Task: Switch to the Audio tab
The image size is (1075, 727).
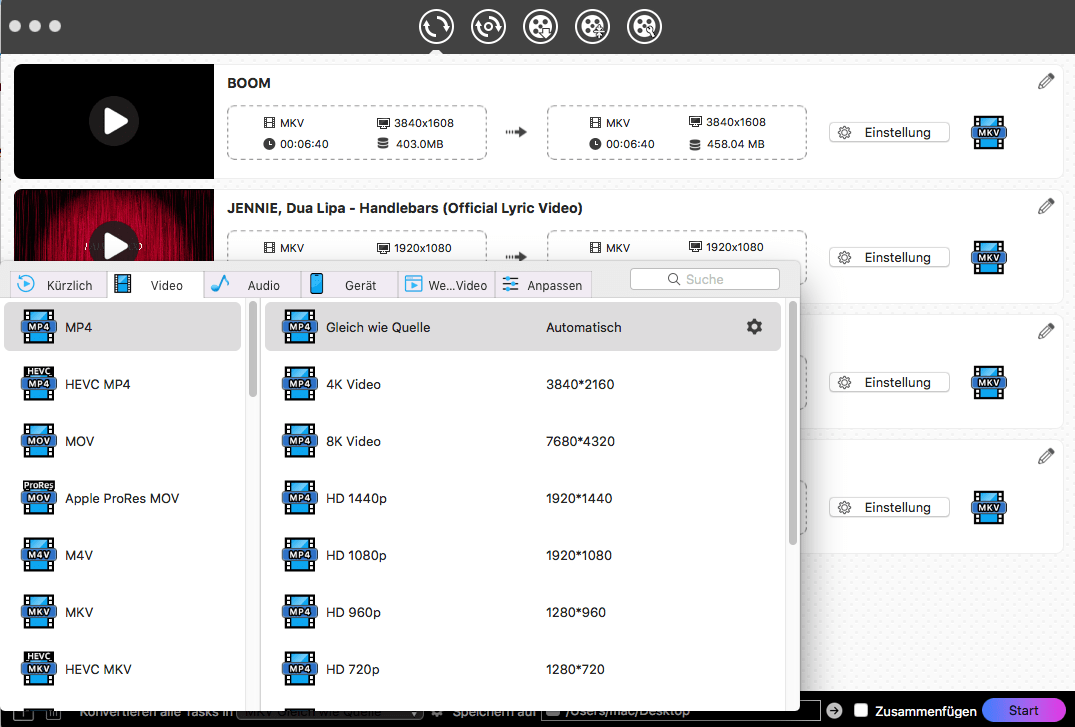Action: 252,285
